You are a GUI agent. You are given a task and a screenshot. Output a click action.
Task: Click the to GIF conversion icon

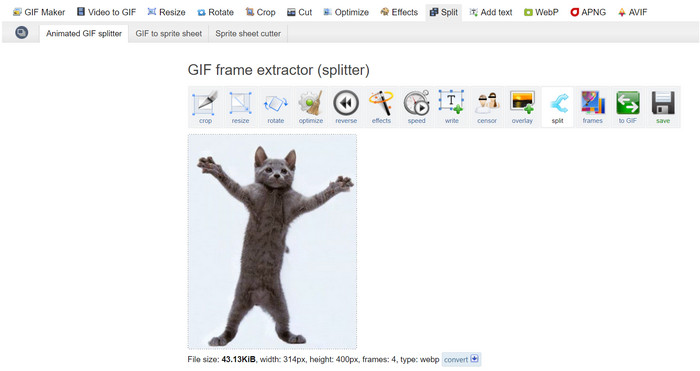pos(628,107)
